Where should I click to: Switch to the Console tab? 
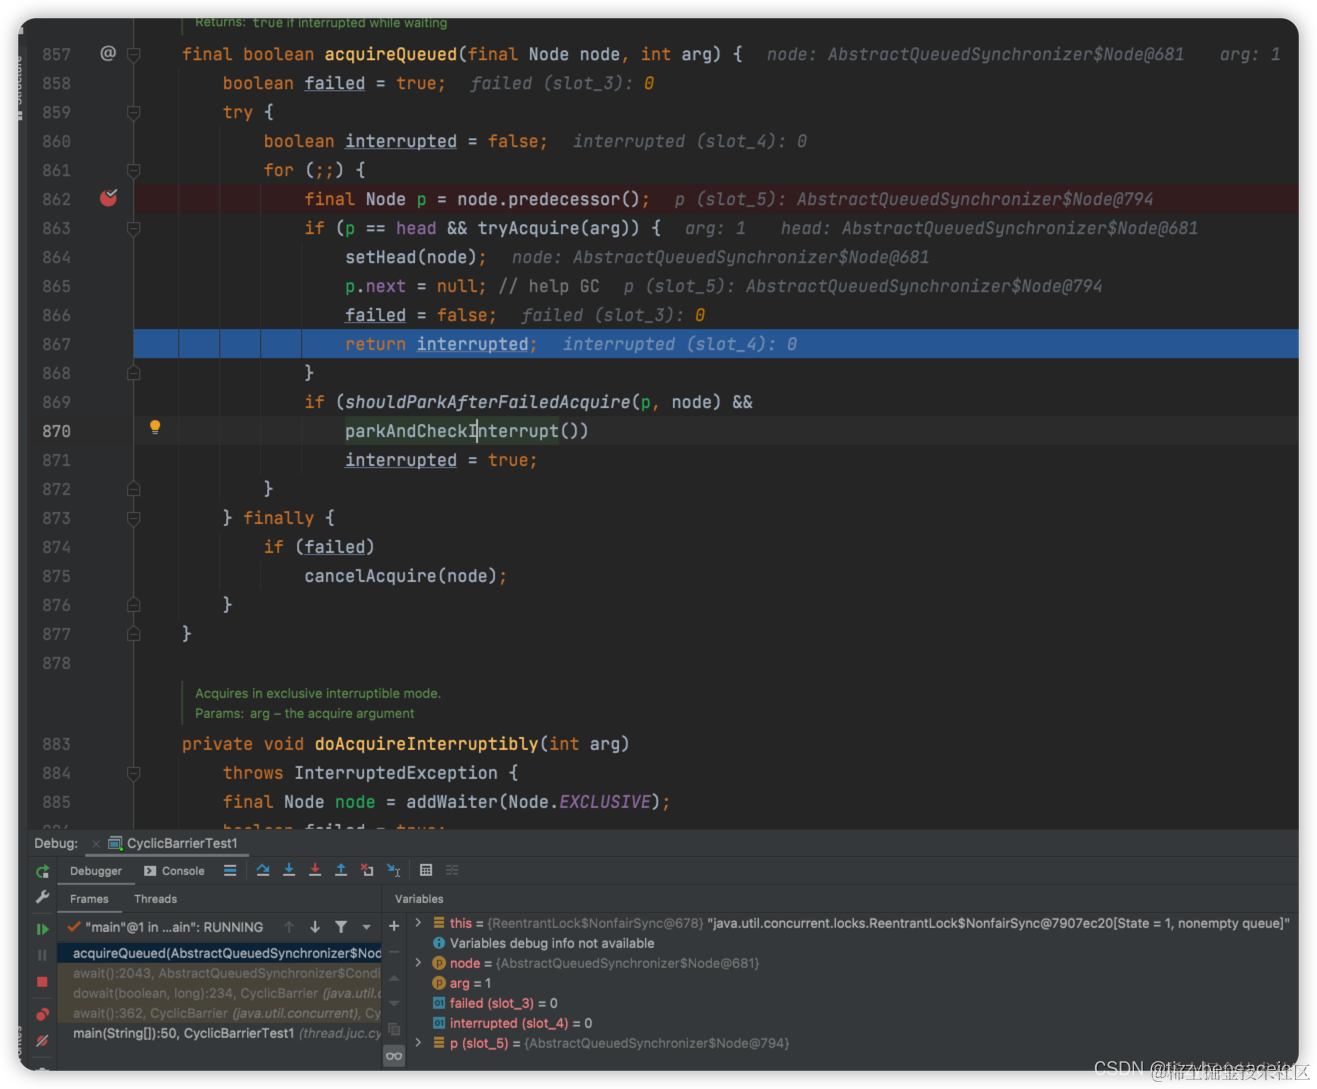point(174,871)
